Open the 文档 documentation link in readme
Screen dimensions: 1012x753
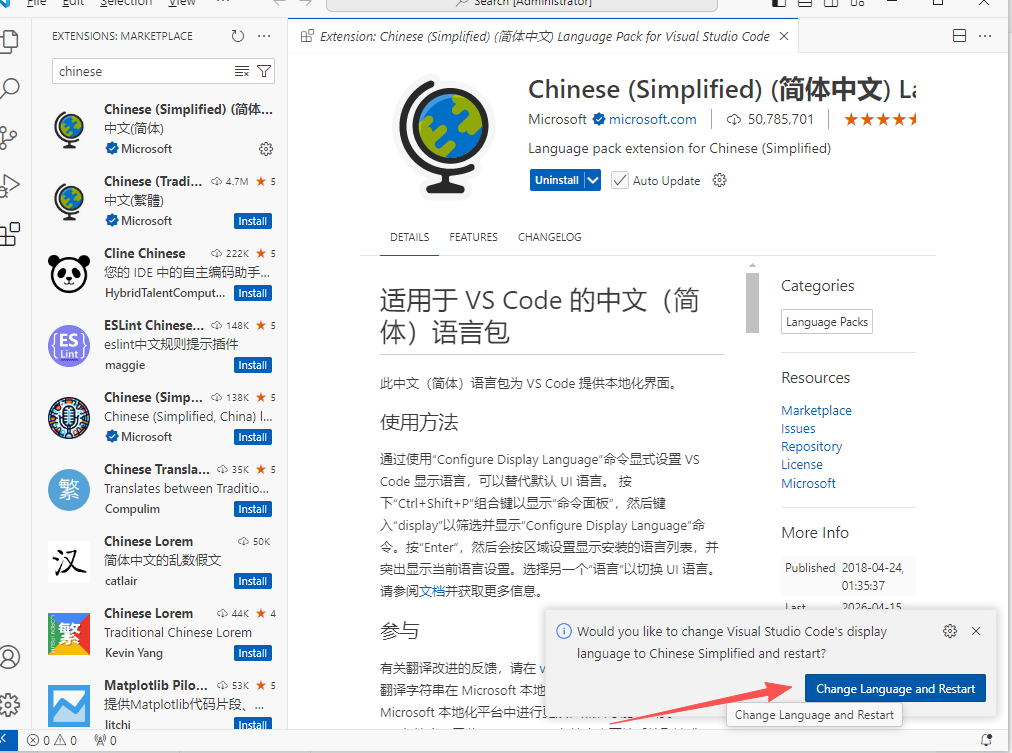coord(432,591)
